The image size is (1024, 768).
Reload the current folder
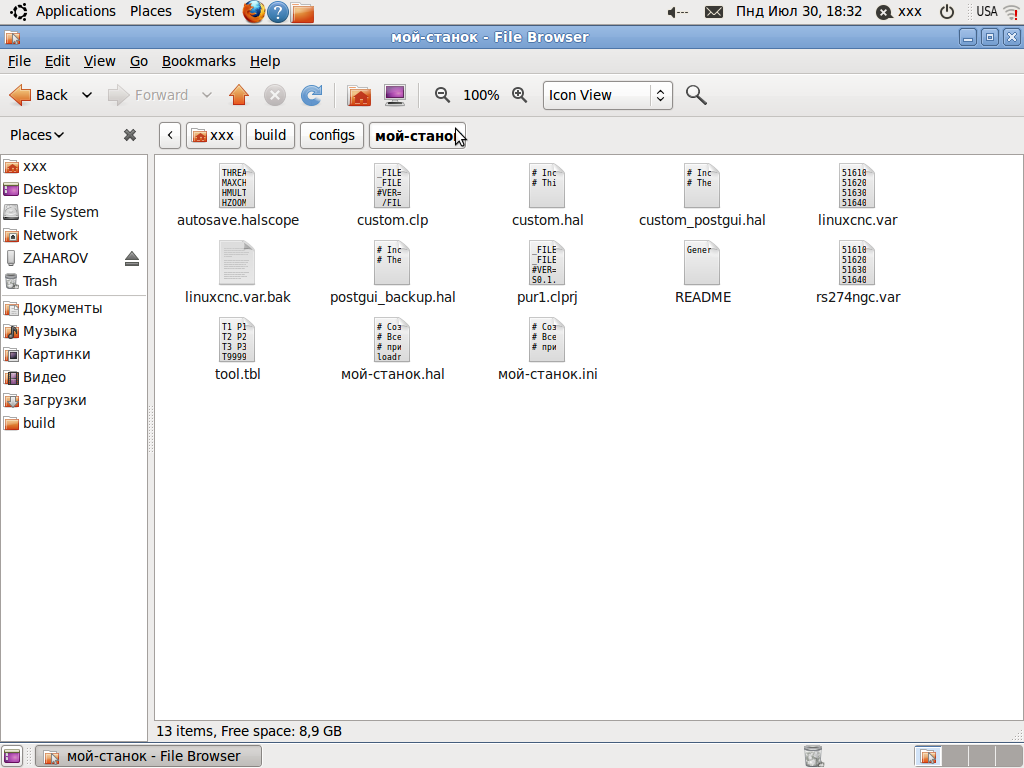click(x=312, y=95)
